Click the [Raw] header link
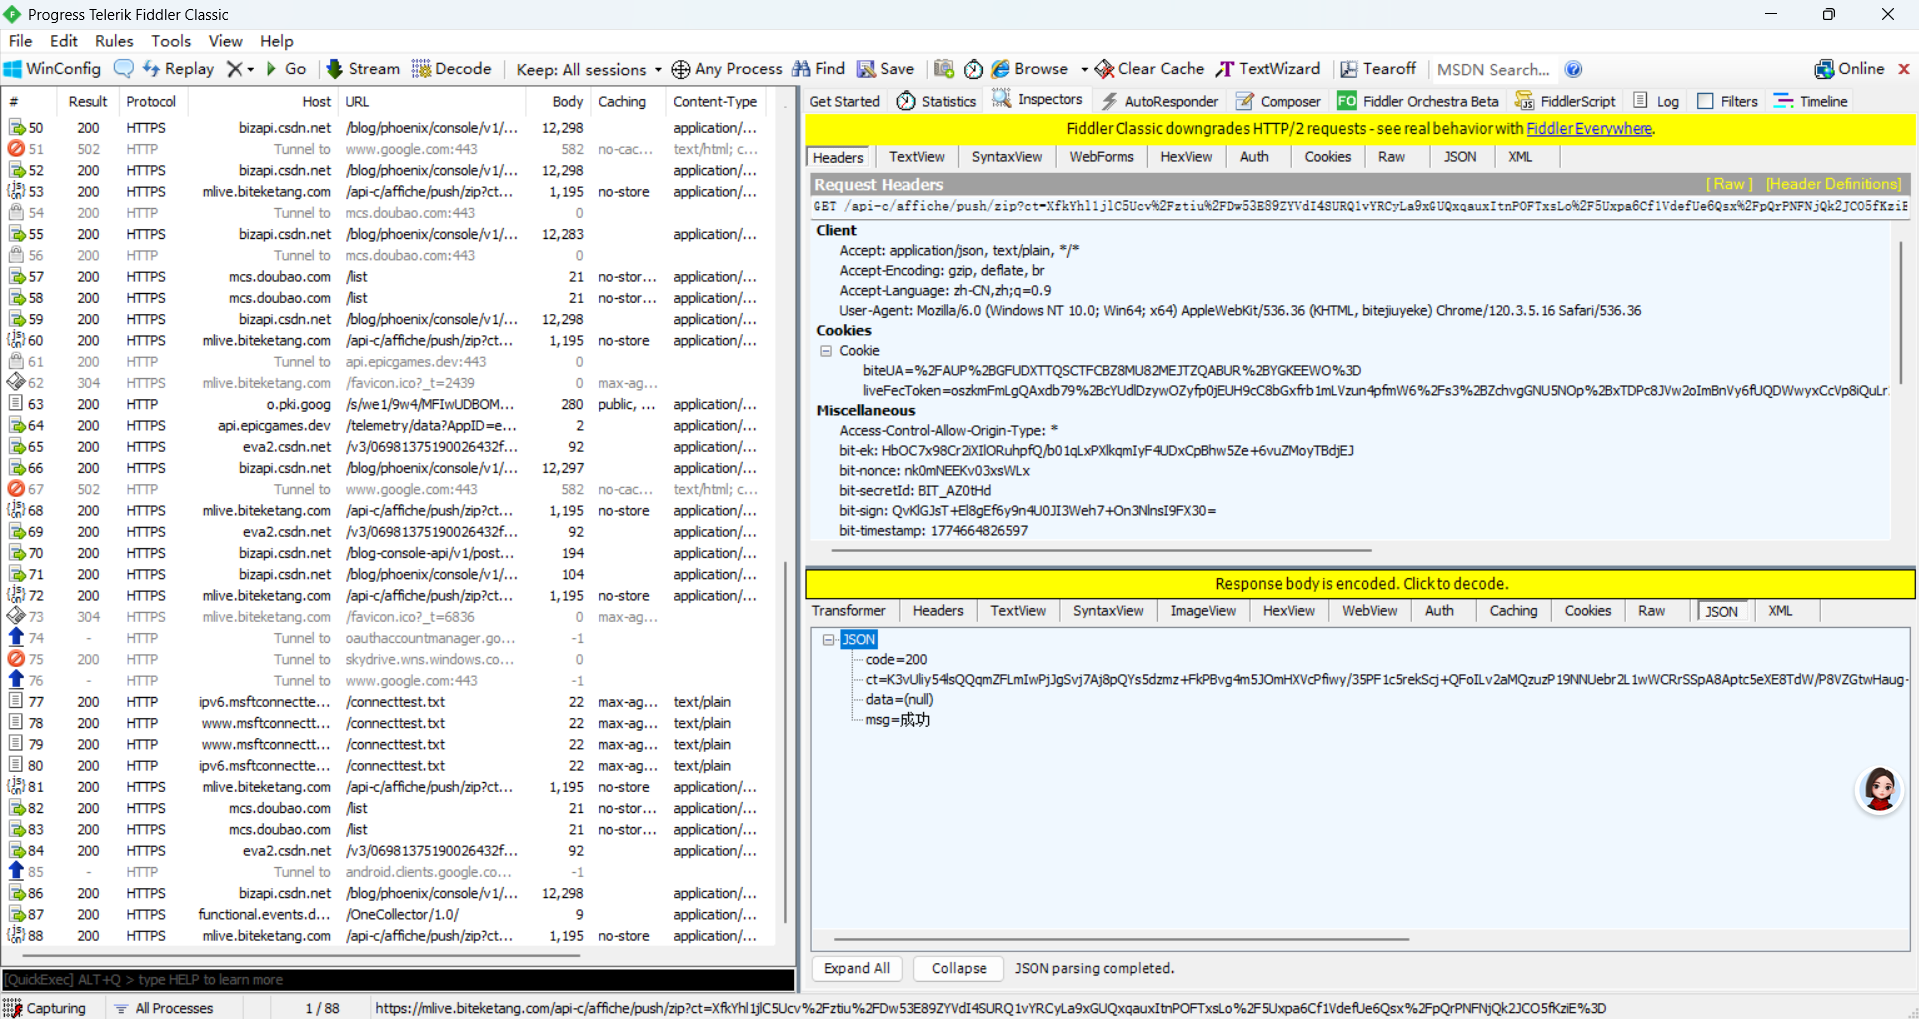The height and width of the screenshot is (1019, 1919). pyautogui.click(x=1729, y=184)
